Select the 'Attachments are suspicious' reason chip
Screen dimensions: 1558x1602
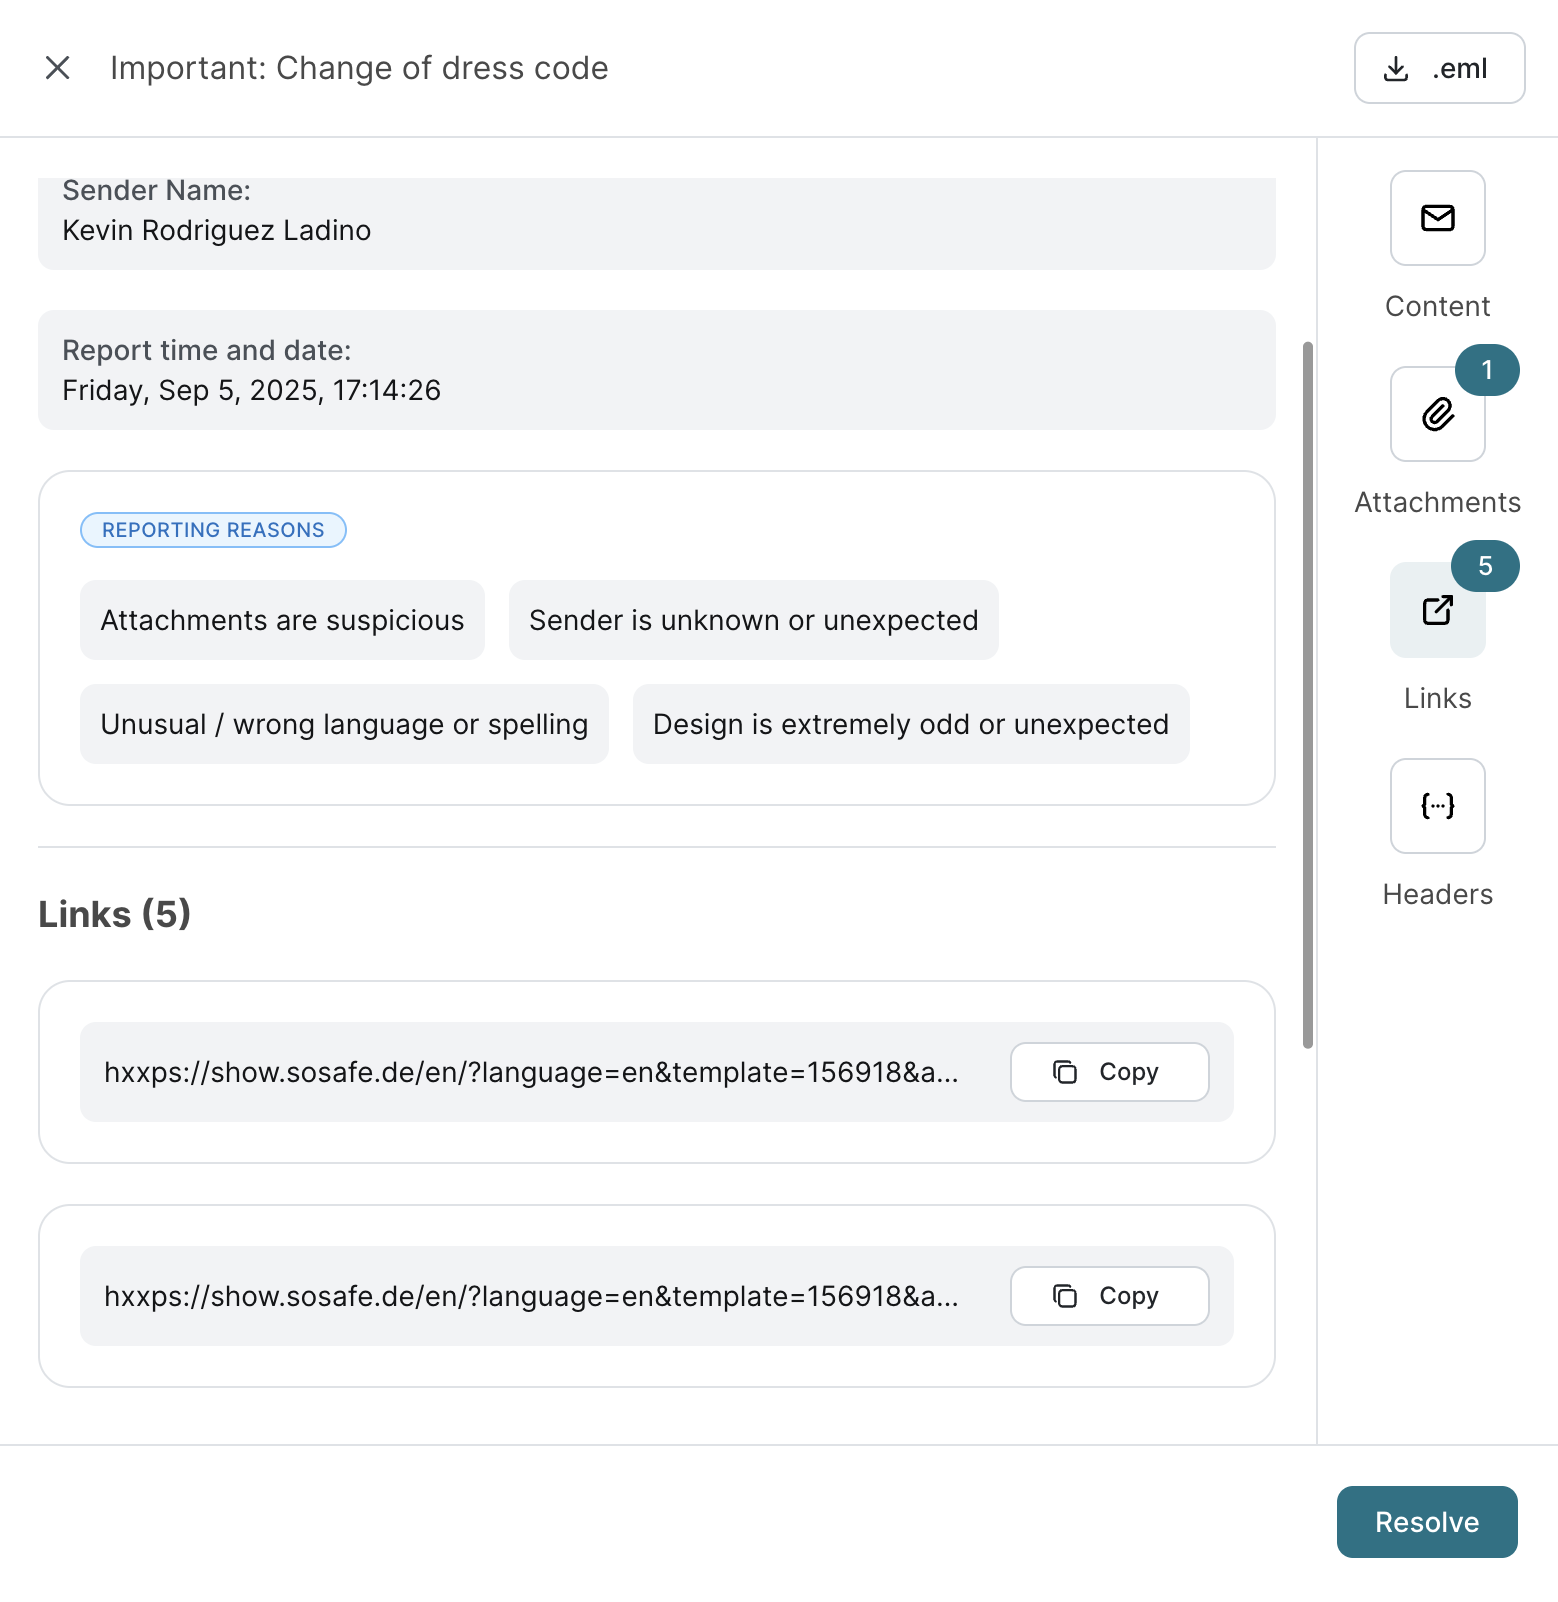[282, 620]
